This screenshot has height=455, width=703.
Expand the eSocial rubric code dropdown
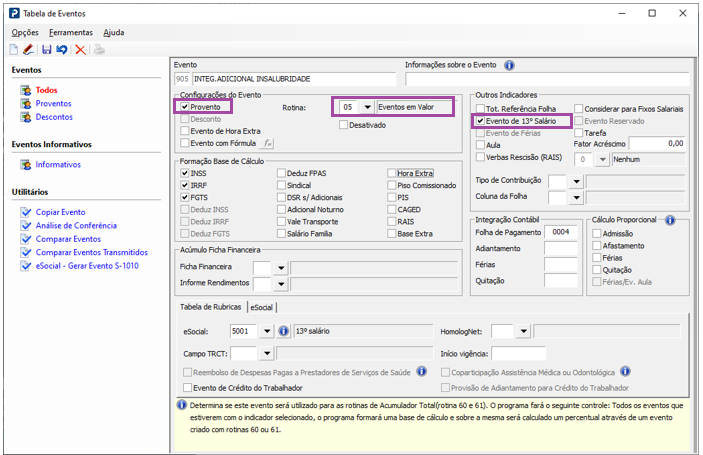[x=267, y=331]
